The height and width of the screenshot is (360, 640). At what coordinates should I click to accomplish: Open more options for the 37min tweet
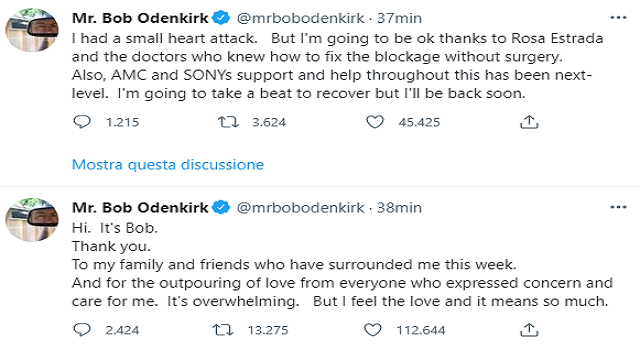click(618, 18)
